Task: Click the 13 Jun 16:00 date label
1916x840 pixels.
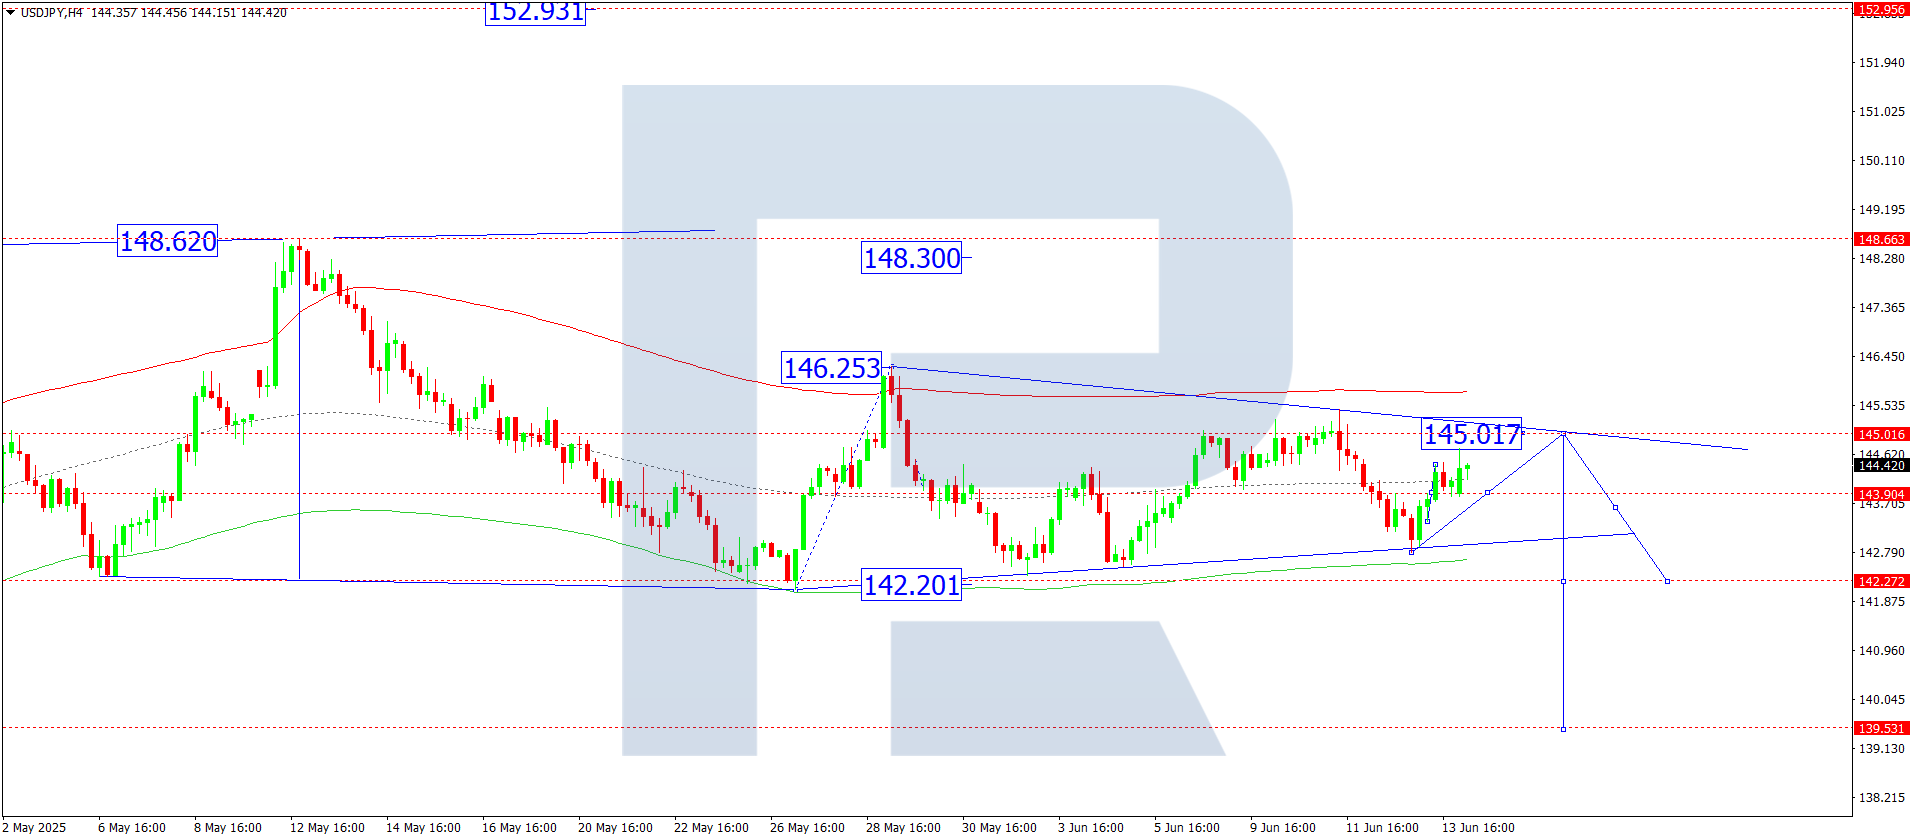Action: (1477, 827)
